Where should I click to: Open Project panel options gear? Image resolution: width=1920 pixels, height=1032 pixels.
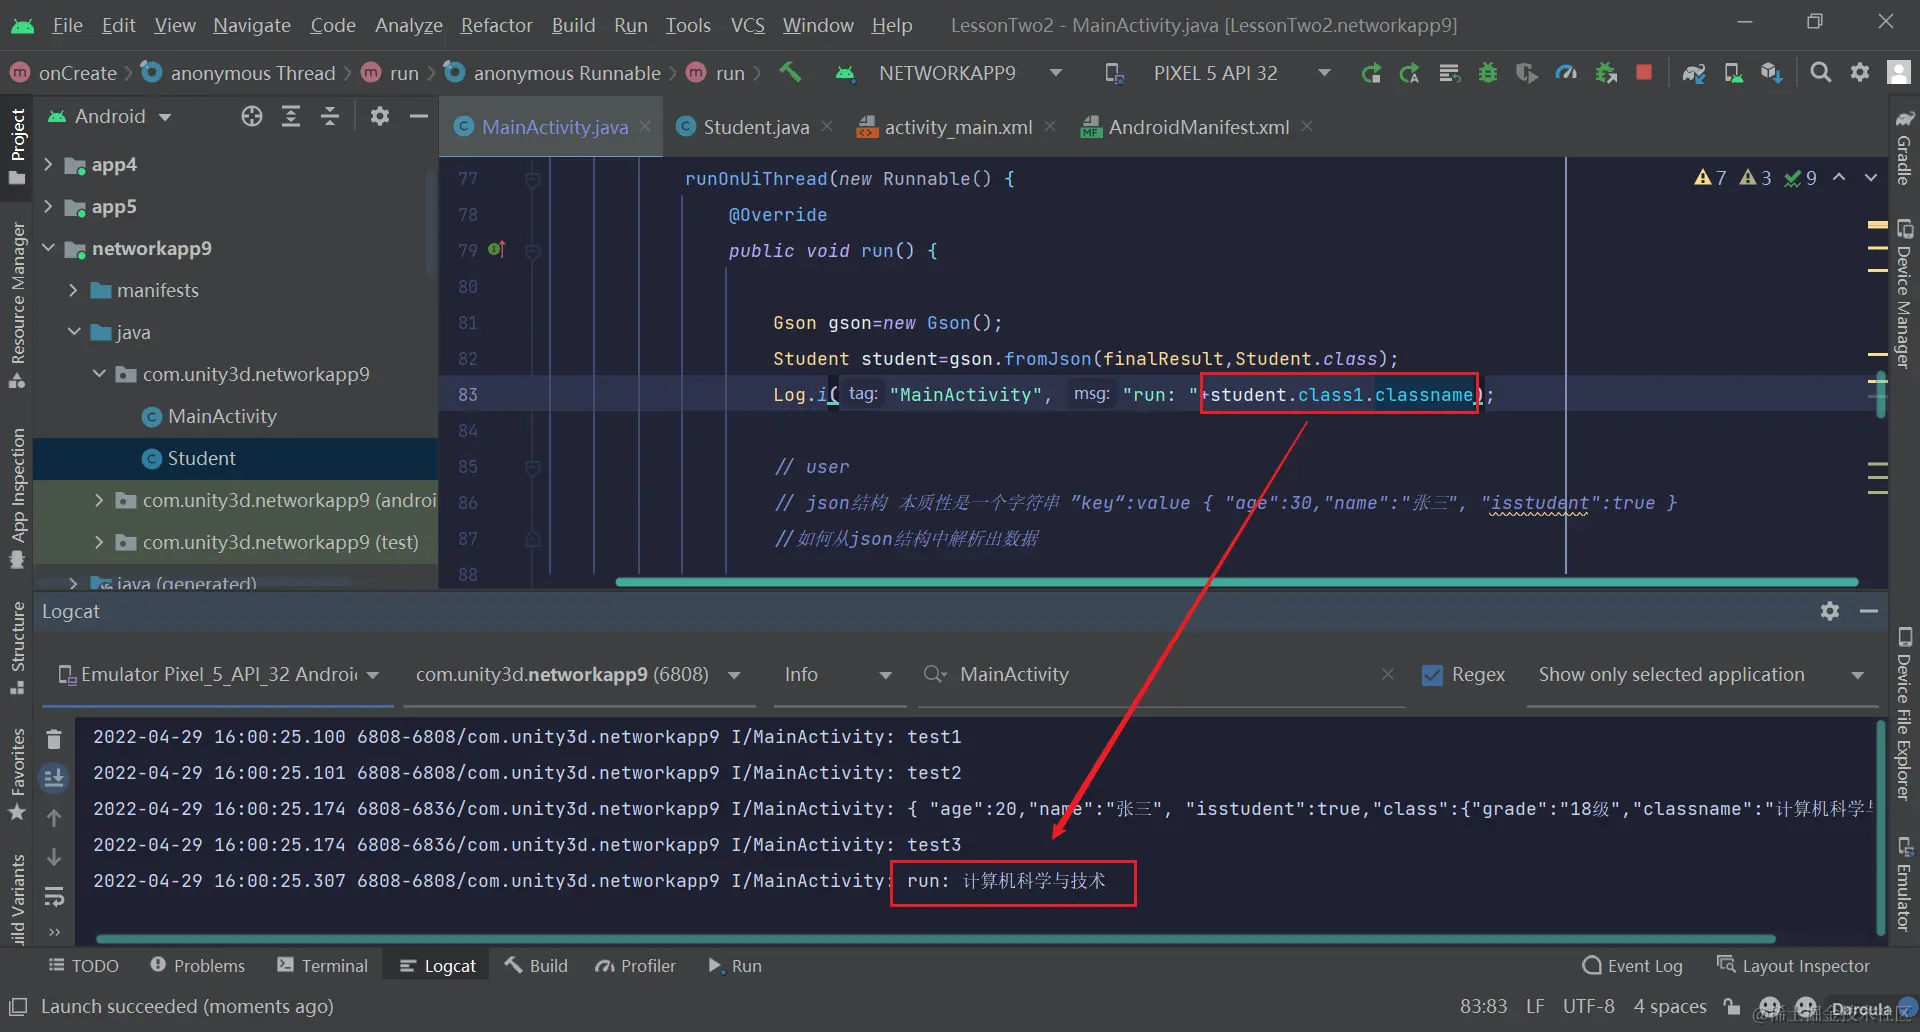tap(380, 117)
